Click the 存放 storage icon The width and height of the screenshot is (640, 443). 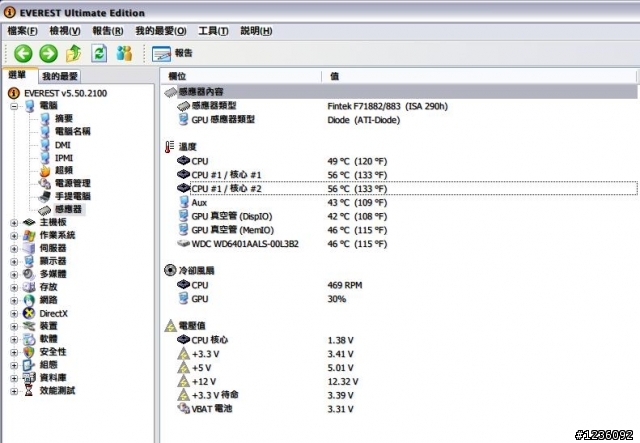pyautogui.click(x=29, y=287)
